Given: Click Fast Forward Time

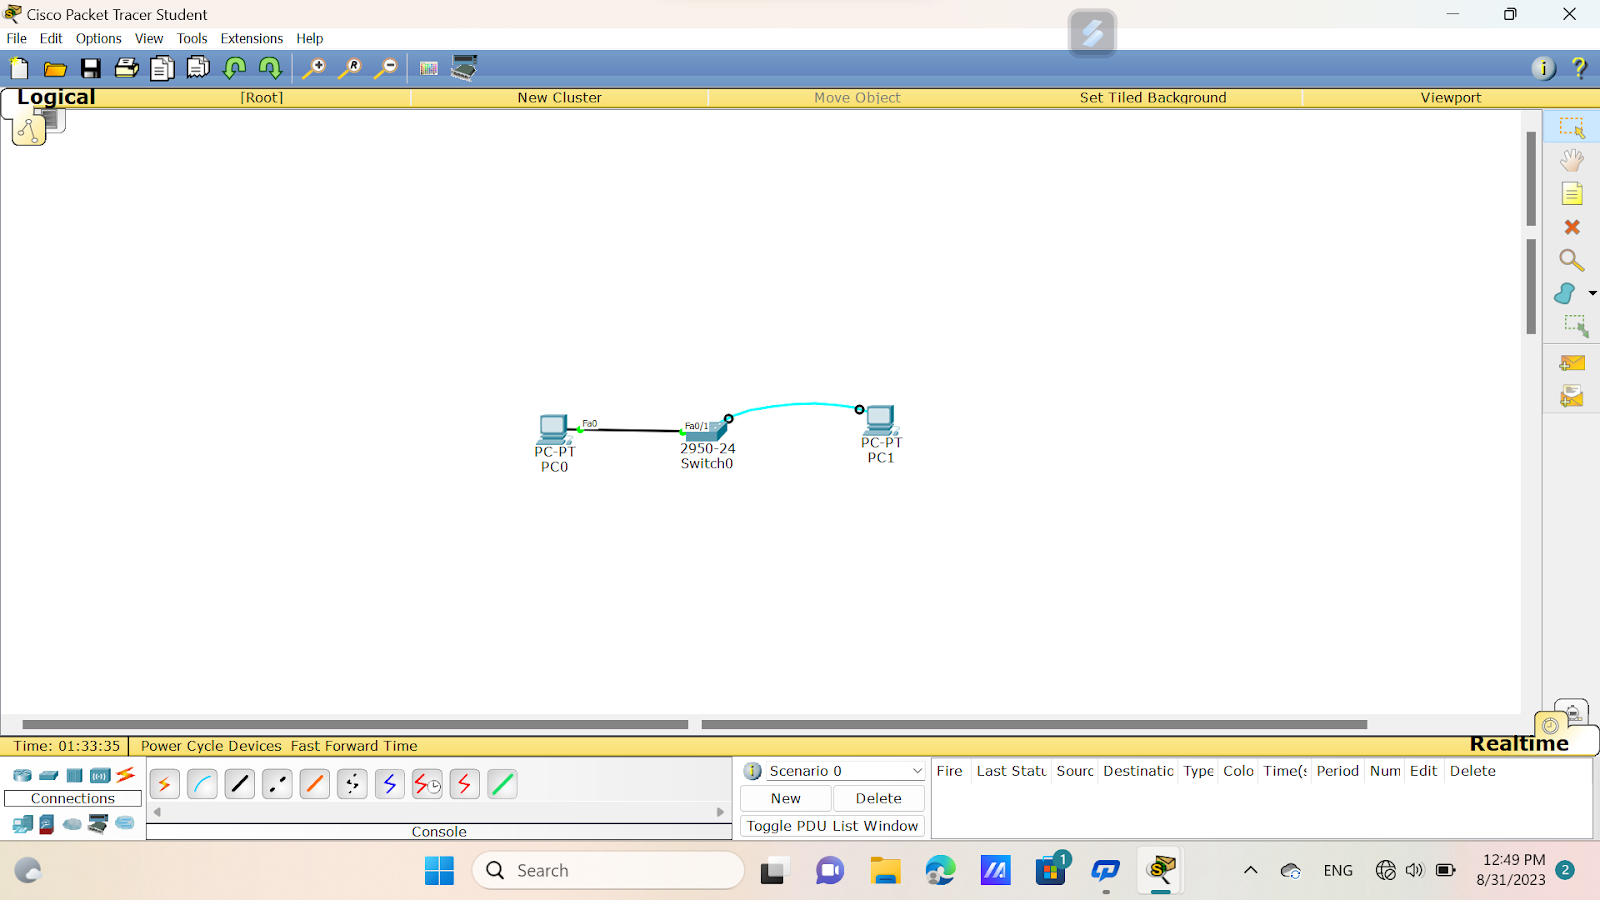Looking at the screenshot, I should [354, 746].
